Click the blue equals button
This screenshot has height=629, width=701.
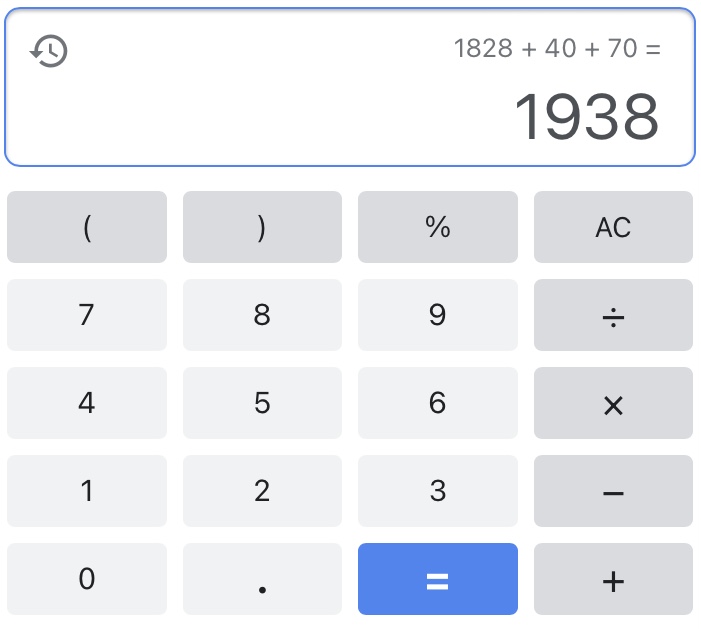pos(437,579)
